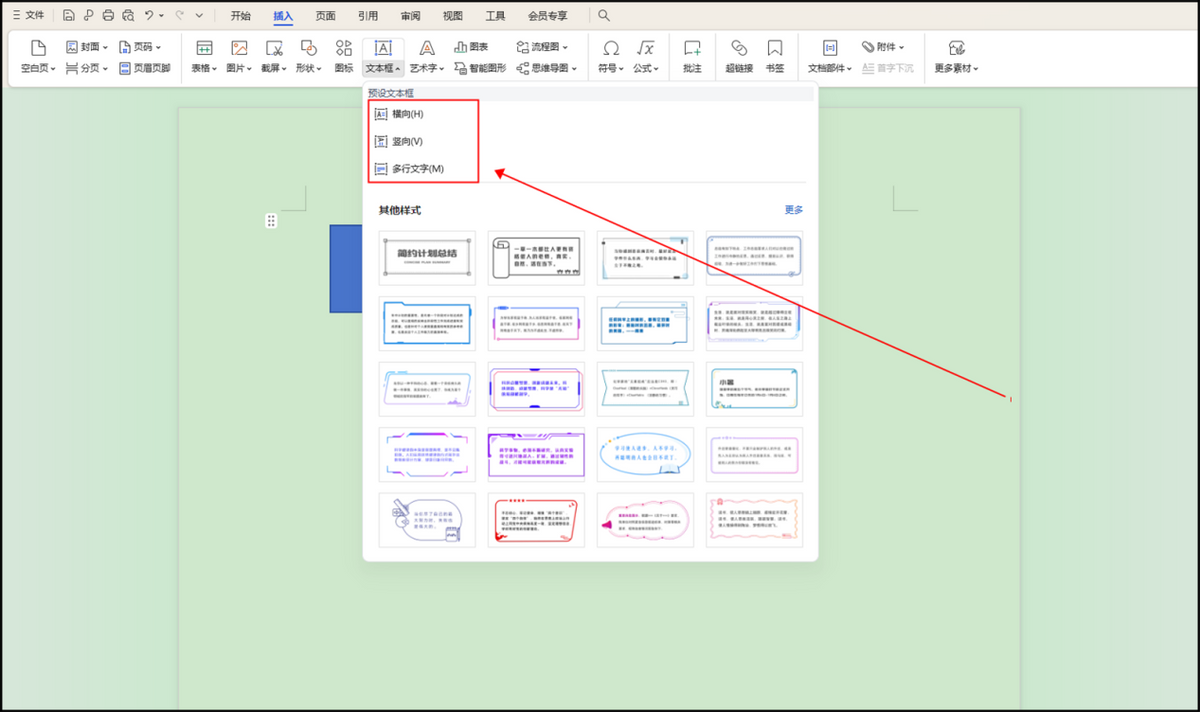The width and height of the screenshot is (1200, 712).
Task: Switch to the View (视图) tab
Action: [453, 16]
